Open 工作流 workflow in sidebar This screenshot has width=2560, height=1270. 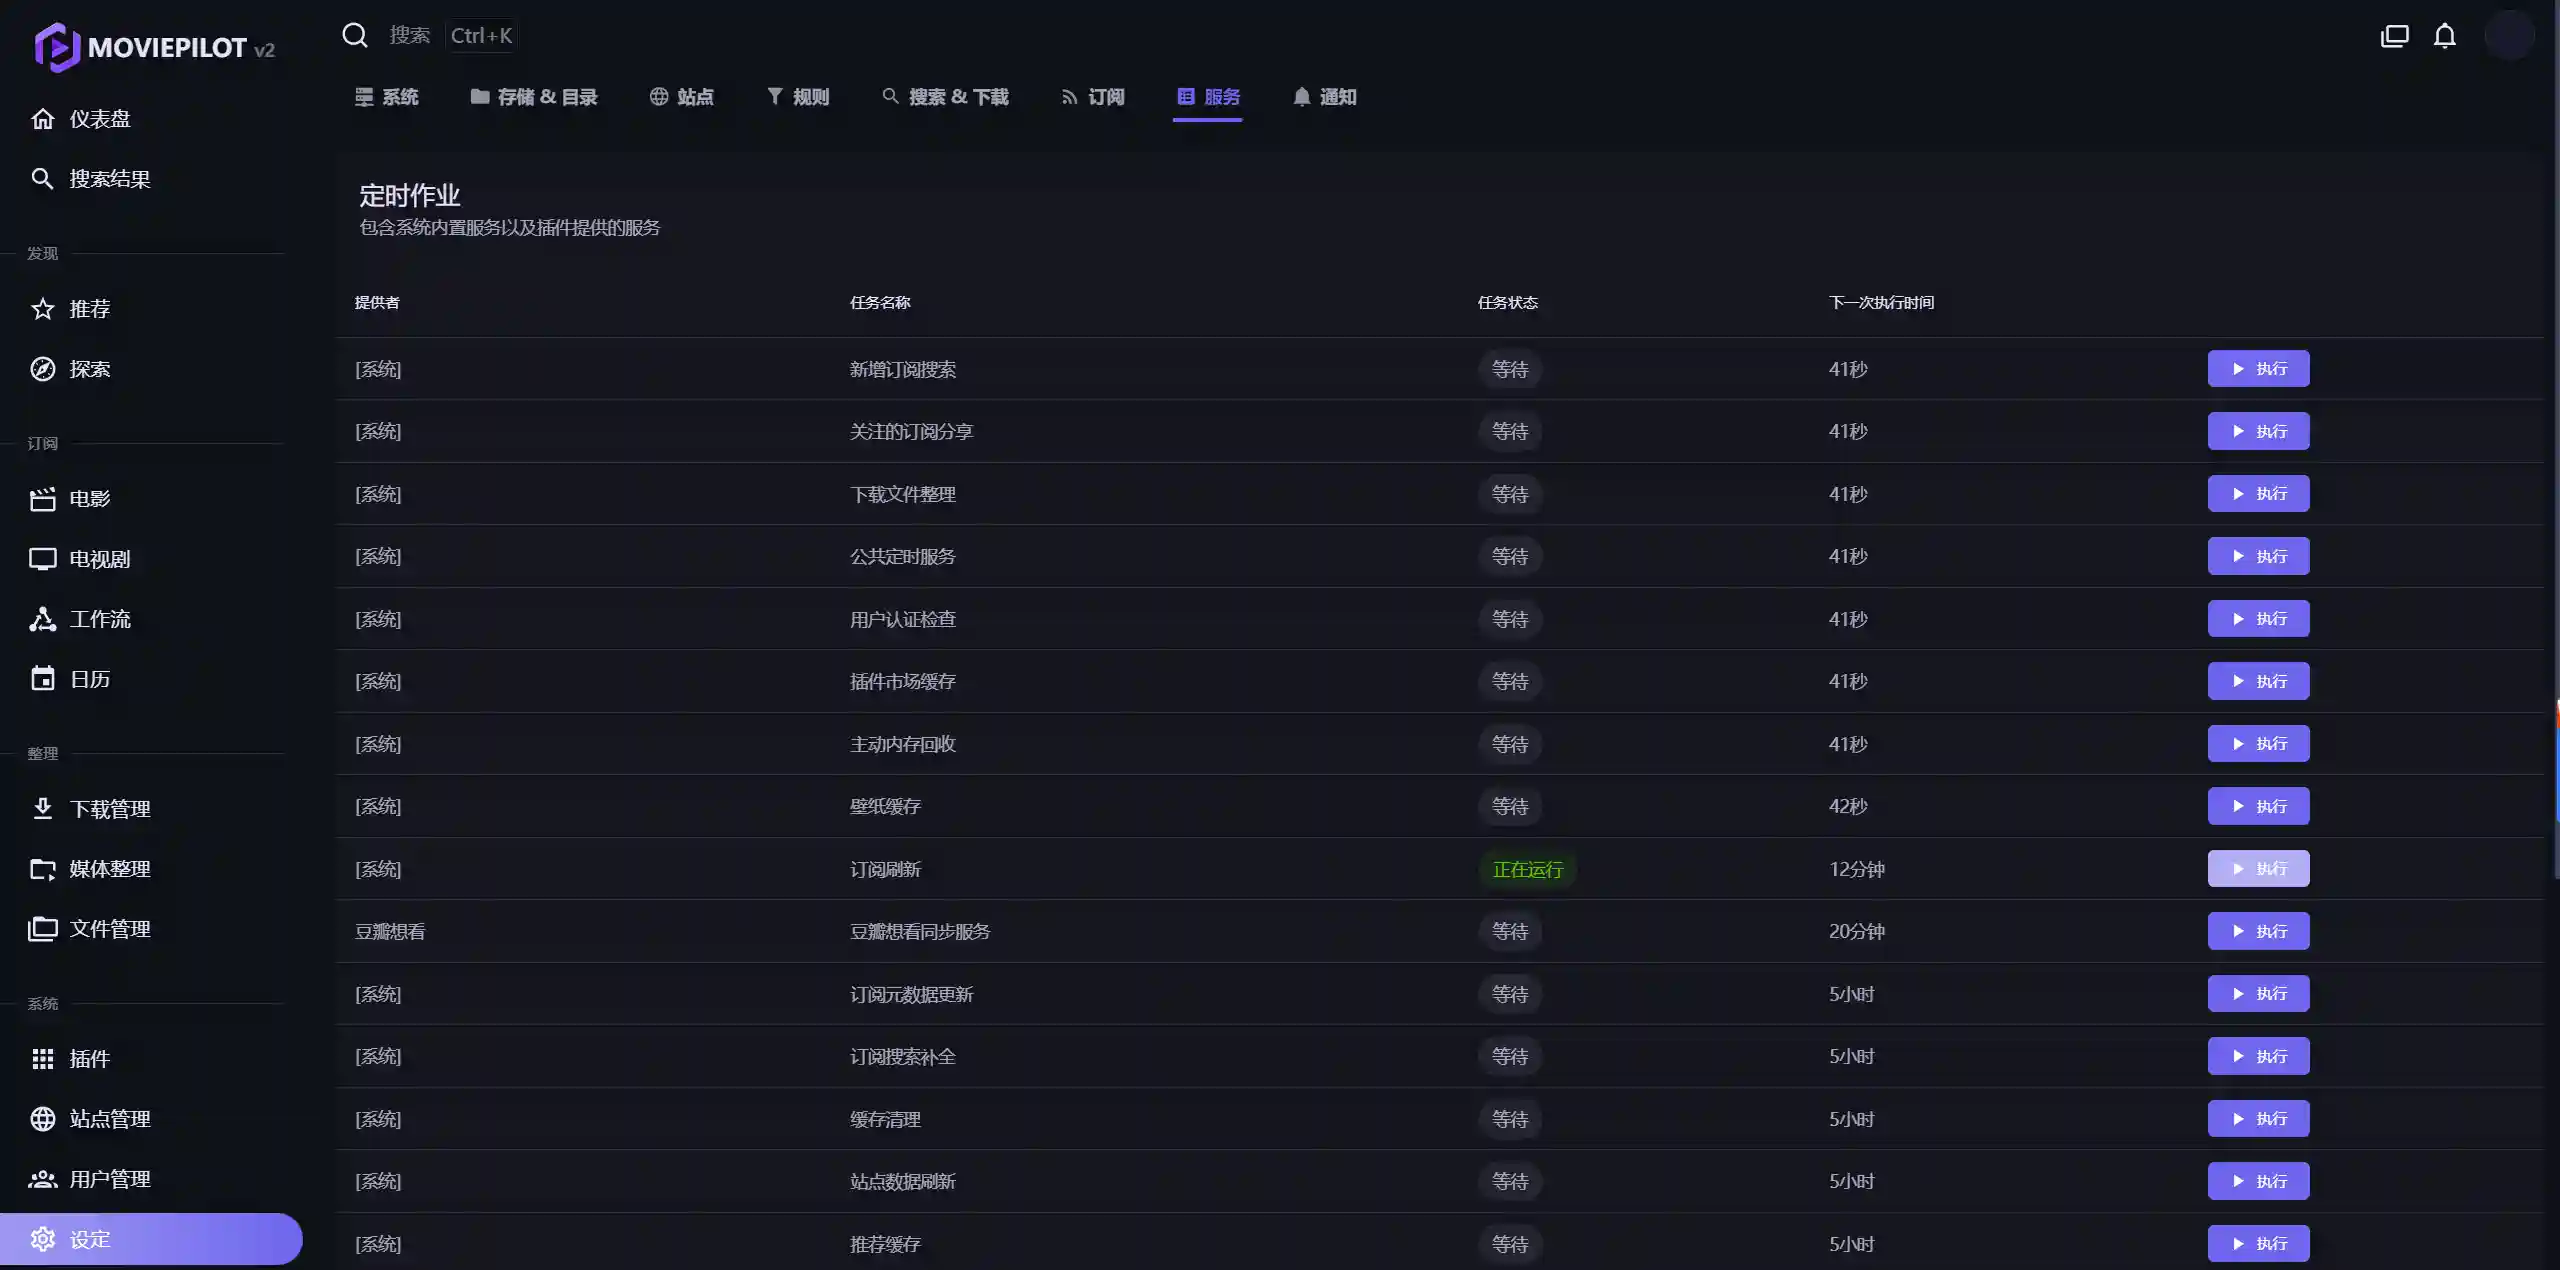click(x=99, y=619)
